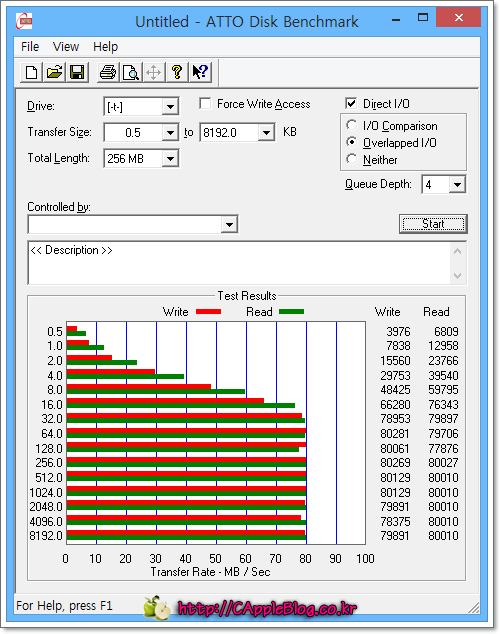Image resolution: width=500 pixels, height=634 pixels.
Task: Open the Queue Depth dropdown
Action: [457, 185]
